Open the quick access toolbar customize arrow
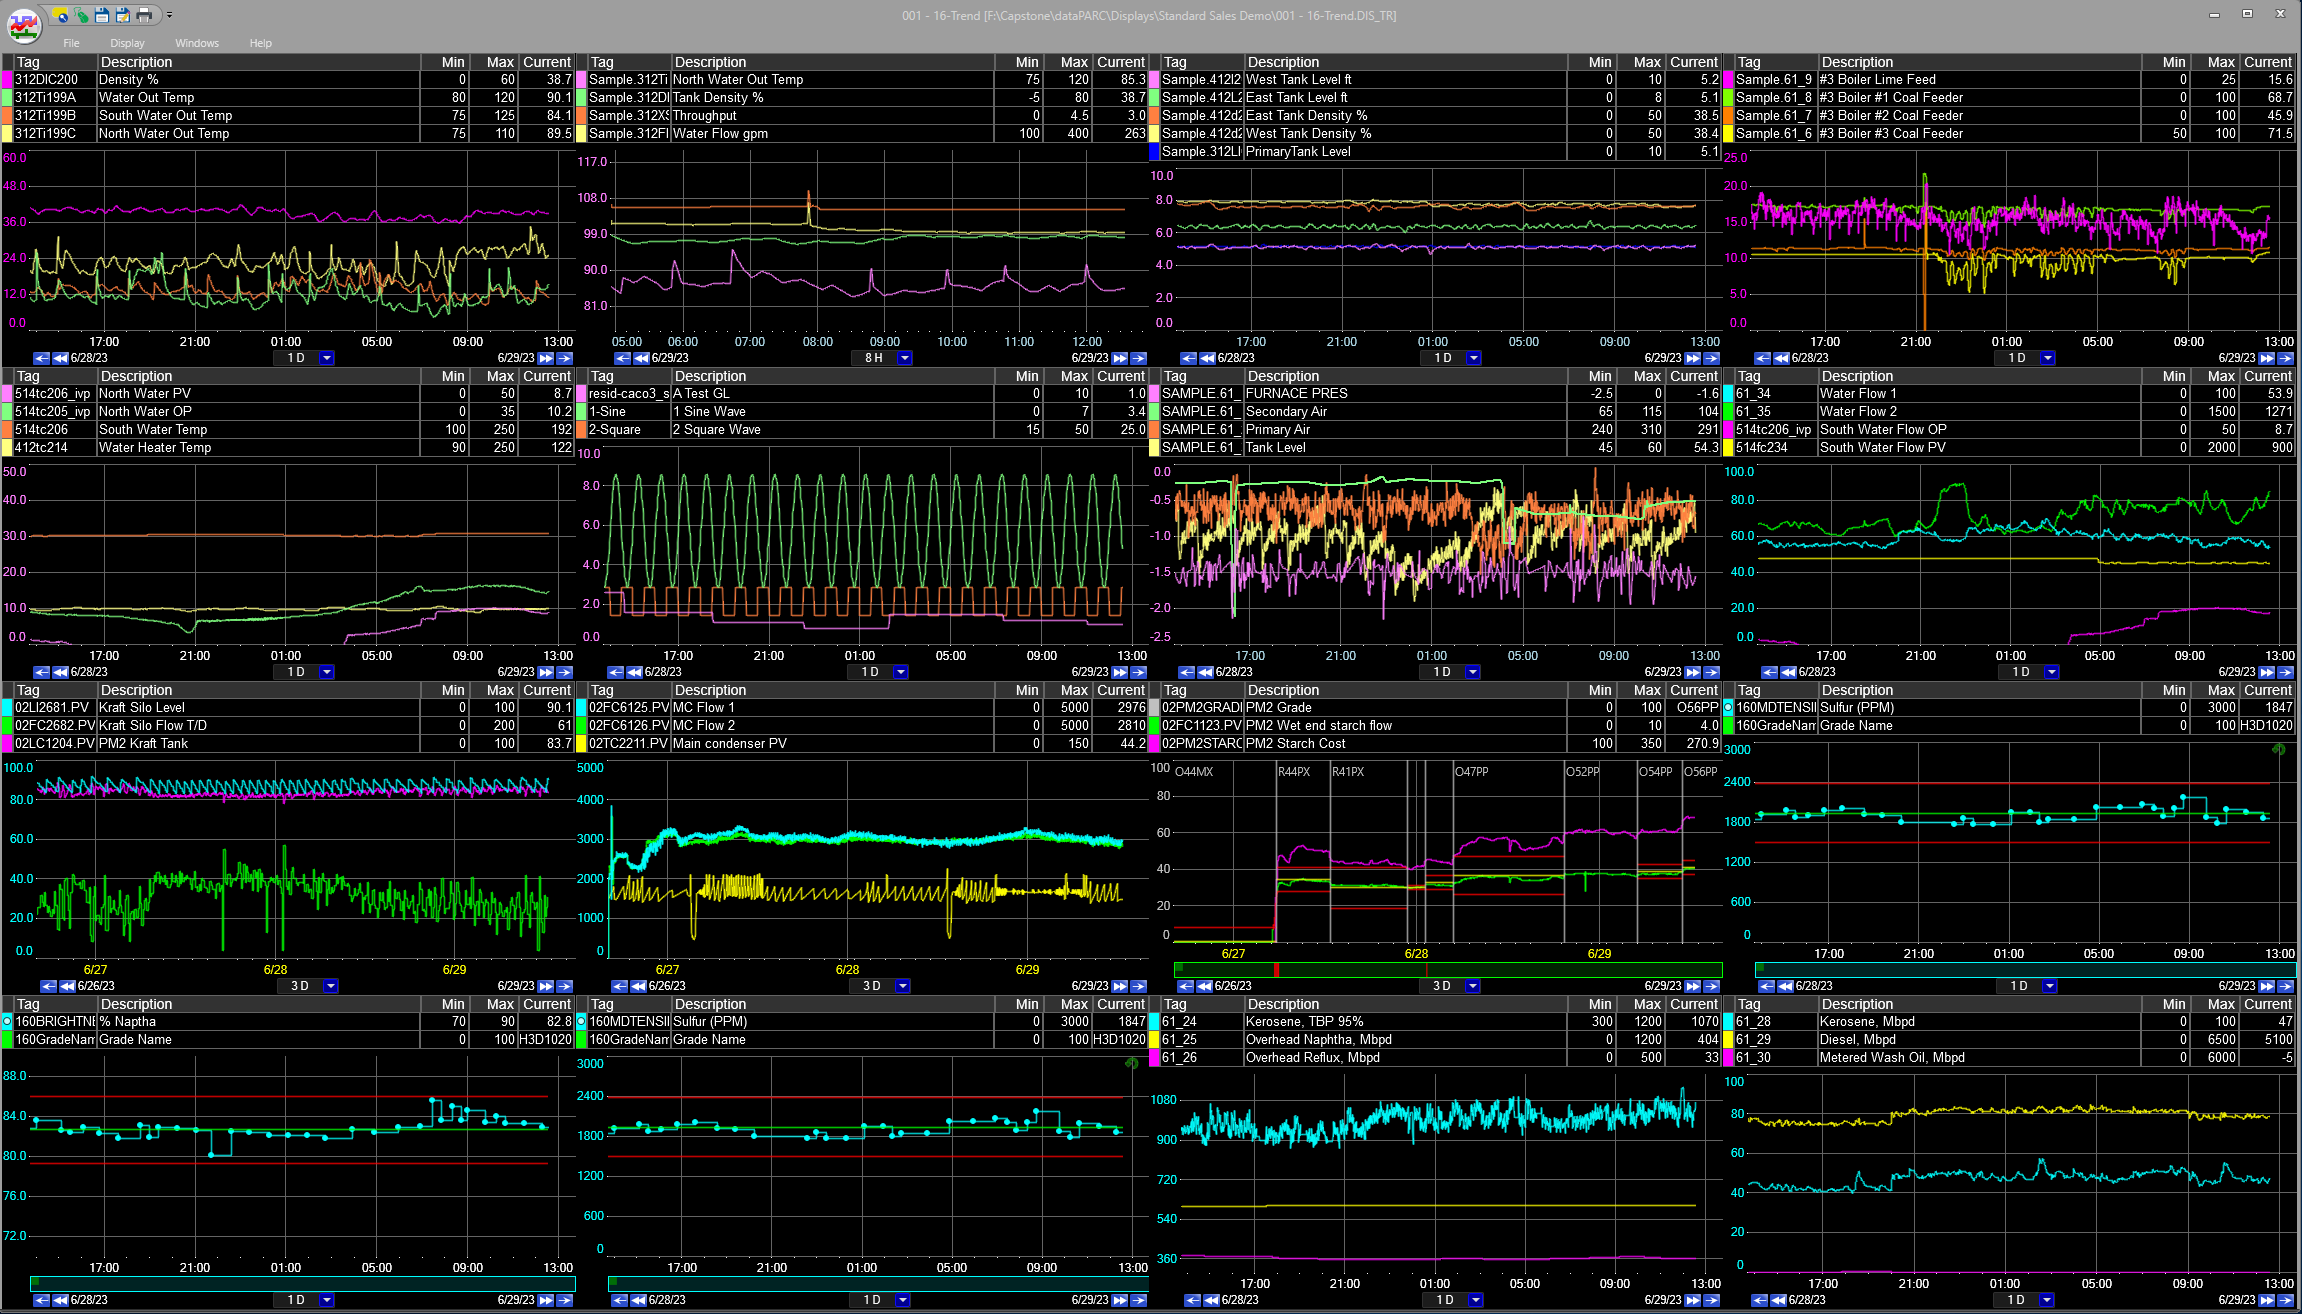The width and height of the screenshot is (2302, 1314). coord(169,15)
